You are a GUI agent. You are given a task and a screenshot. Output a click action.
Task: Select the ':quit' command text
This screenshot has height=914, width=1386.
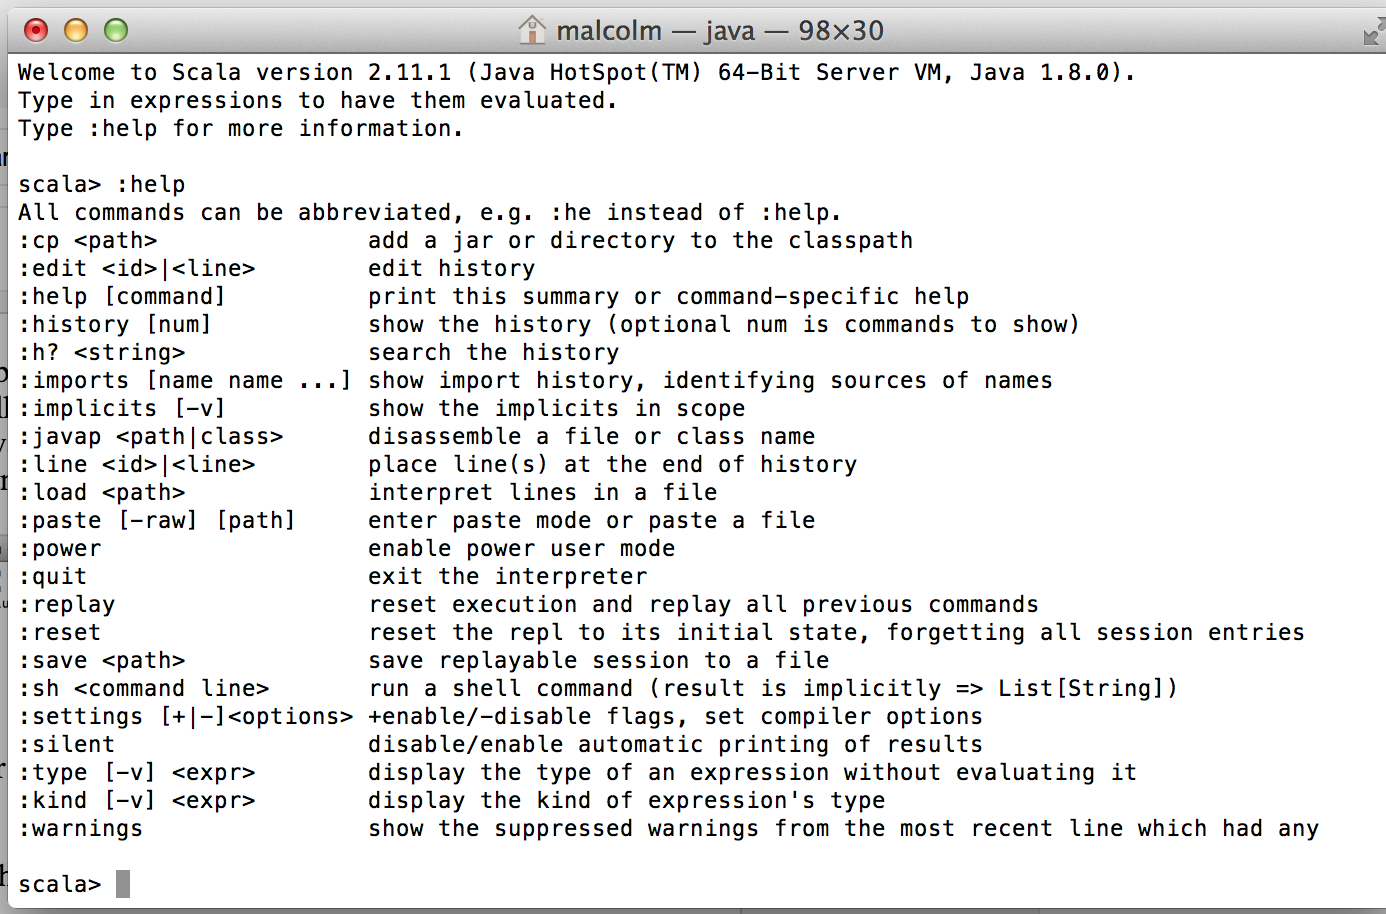[53, 576]
